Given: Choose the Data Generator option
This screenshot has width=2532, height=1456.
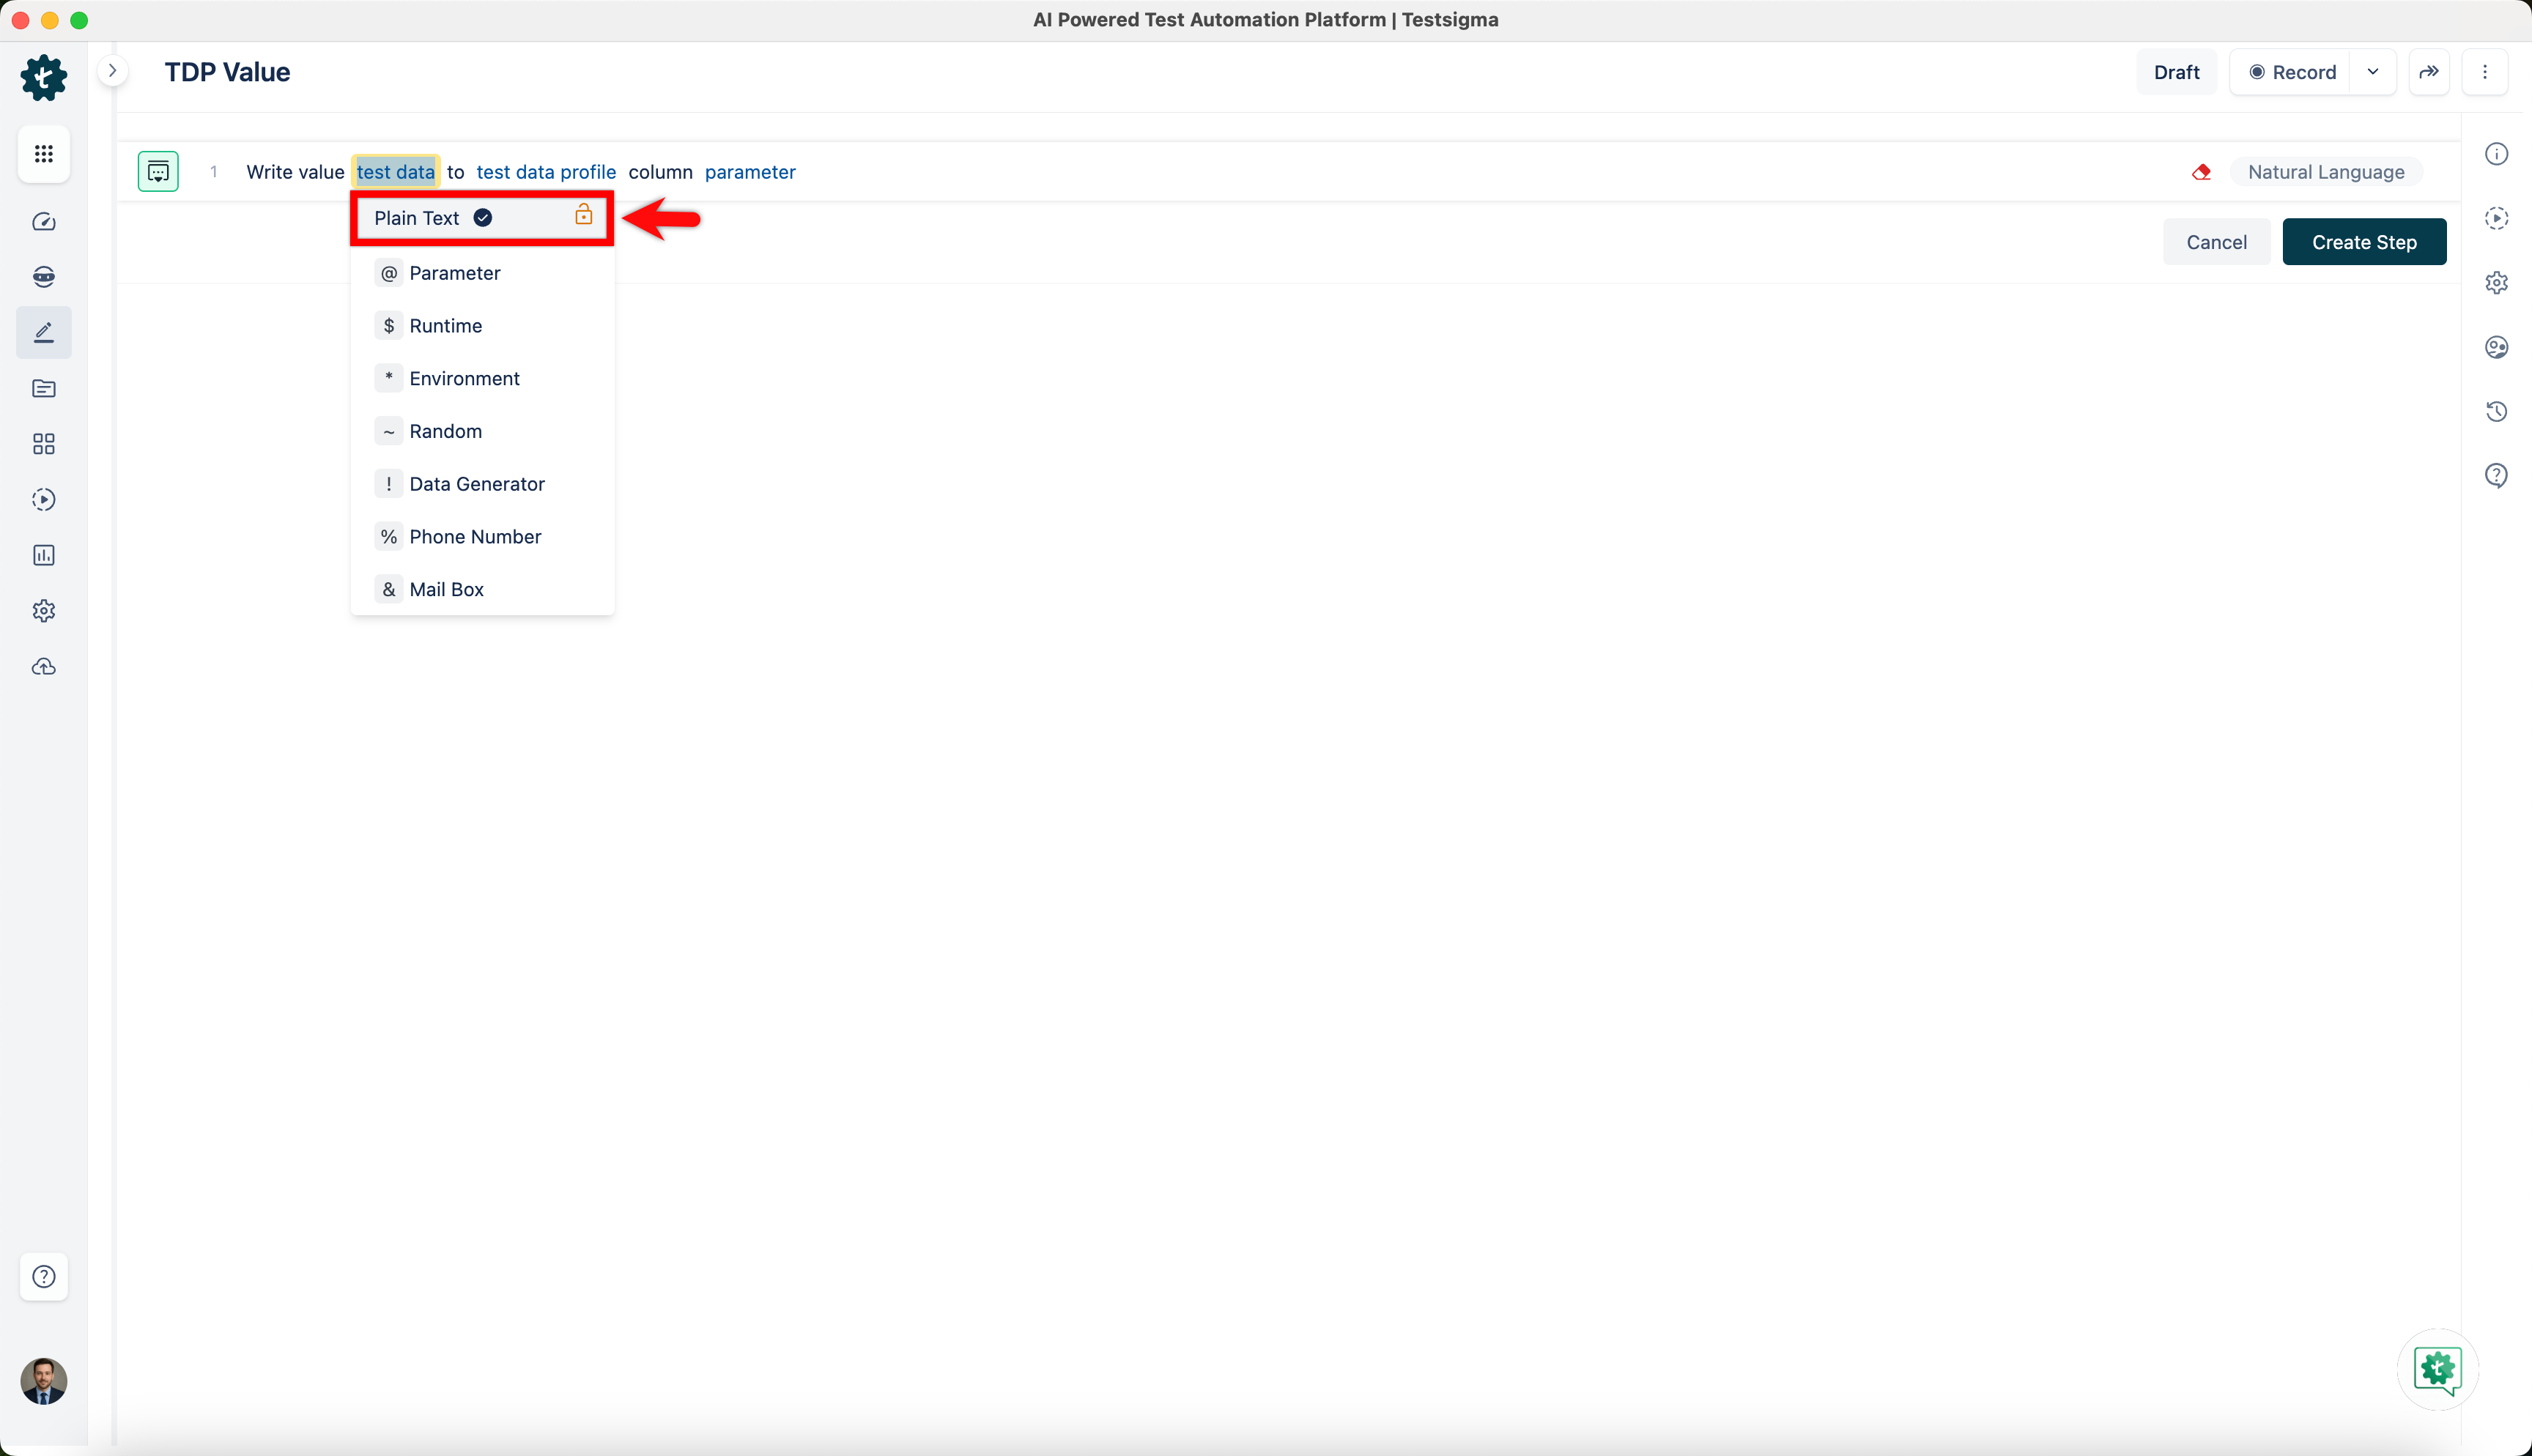Looking at the screenshot, I should [476, 484].
